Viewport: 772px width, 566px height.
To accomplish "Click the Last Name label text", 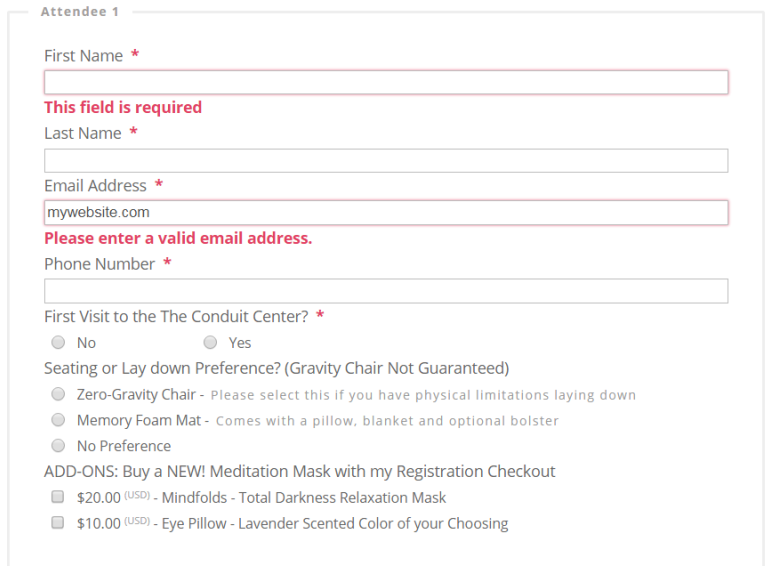I will pos(83,133).
